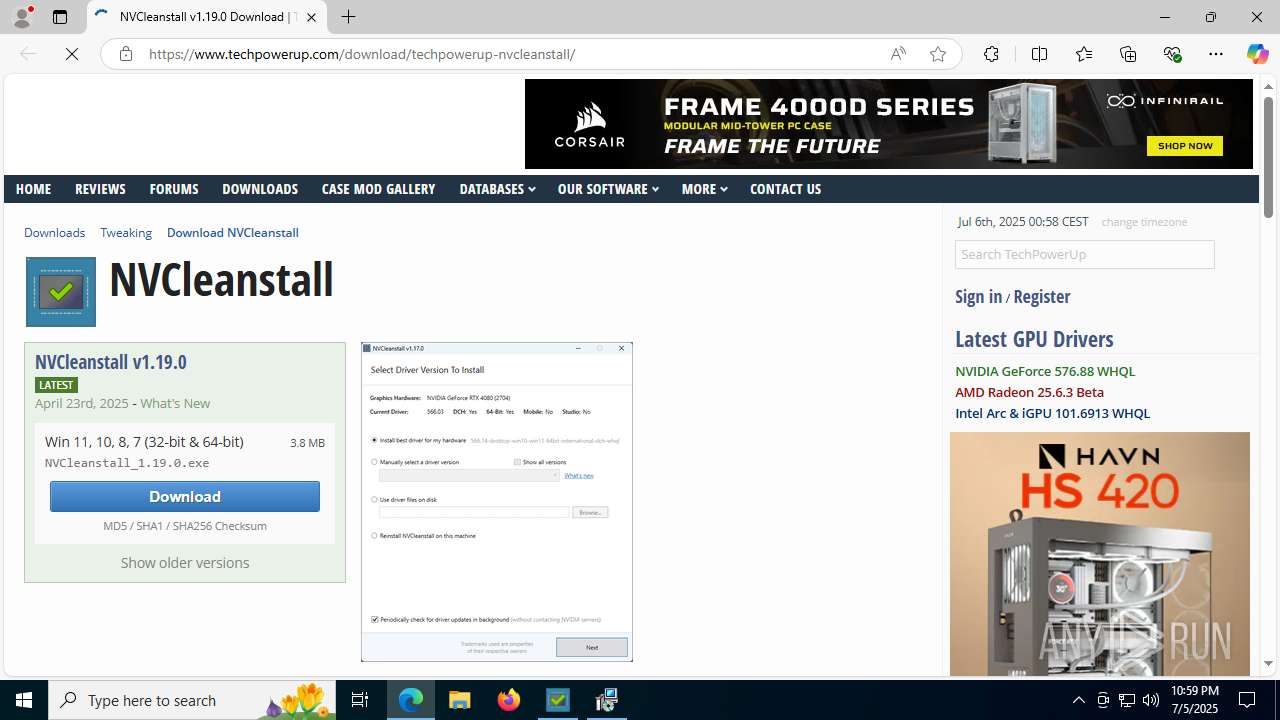Open the notification center

(1248, 700)
